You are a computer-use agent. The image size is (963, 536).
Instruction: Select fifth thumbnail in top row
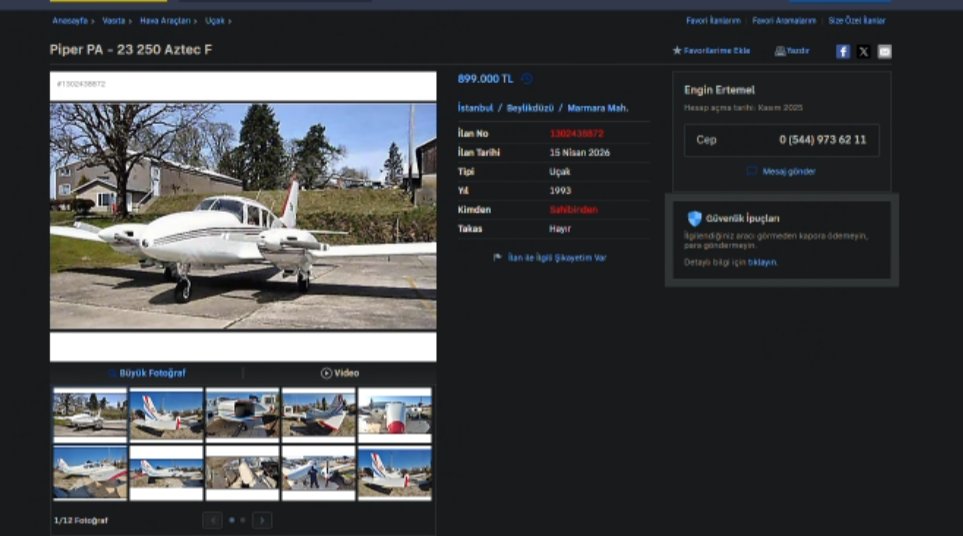click(395, 414)
